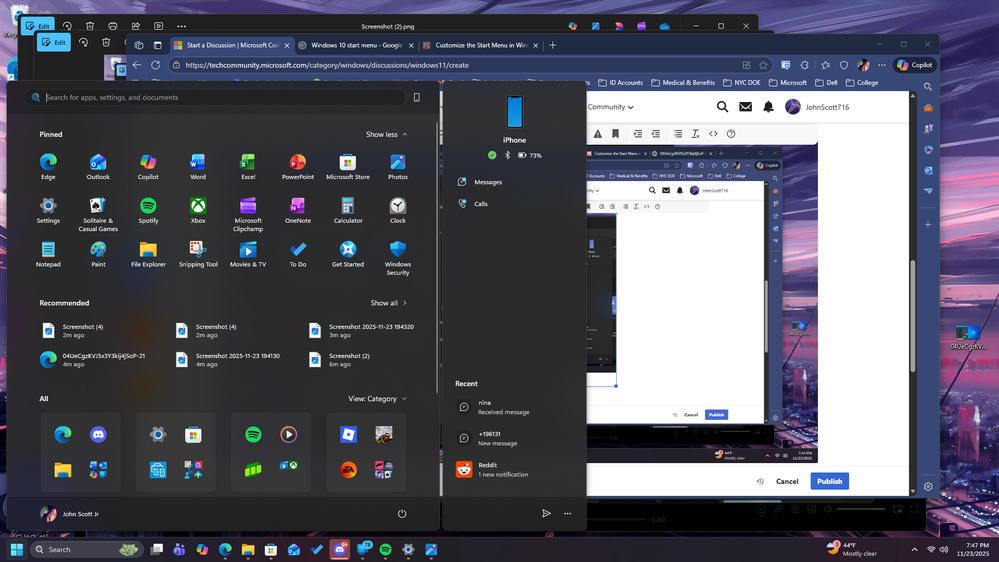
Task: Open pinned File Explorer app
Action: coord(148,254)
